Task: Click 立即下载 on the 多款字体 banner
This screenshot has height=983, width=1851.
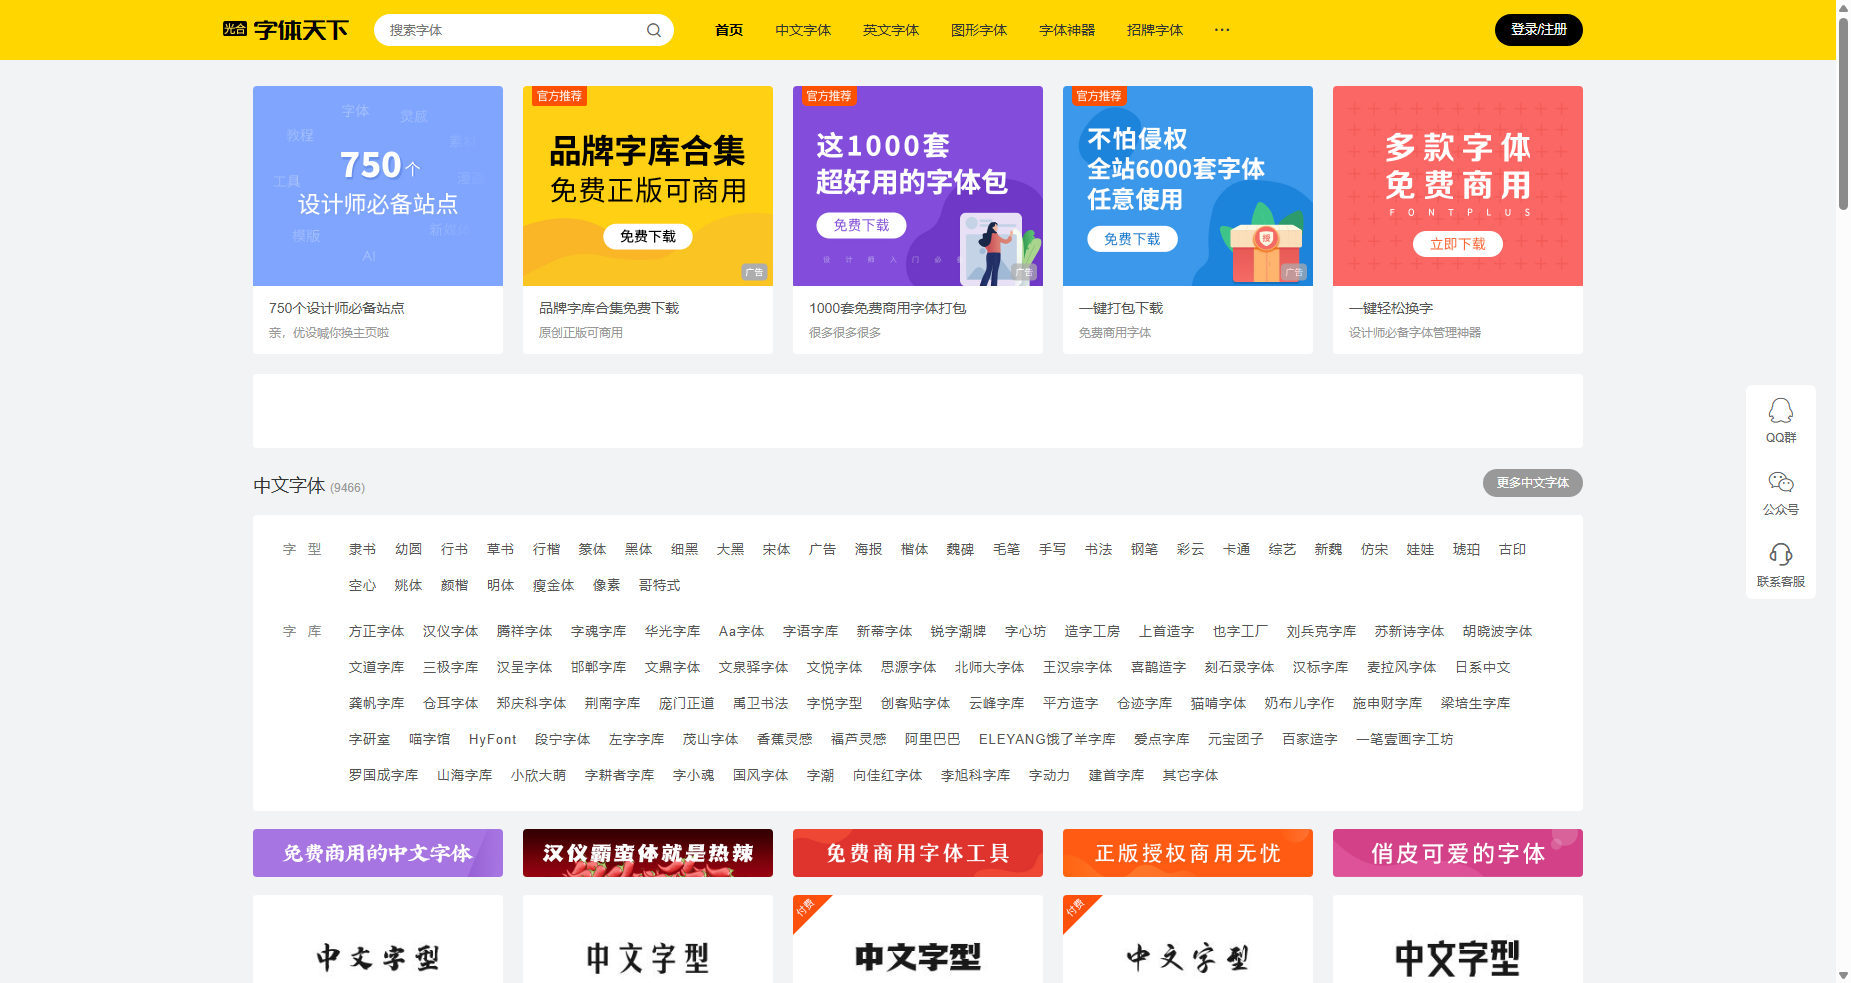Action: pyautogui.click(x=1458, y=244)
